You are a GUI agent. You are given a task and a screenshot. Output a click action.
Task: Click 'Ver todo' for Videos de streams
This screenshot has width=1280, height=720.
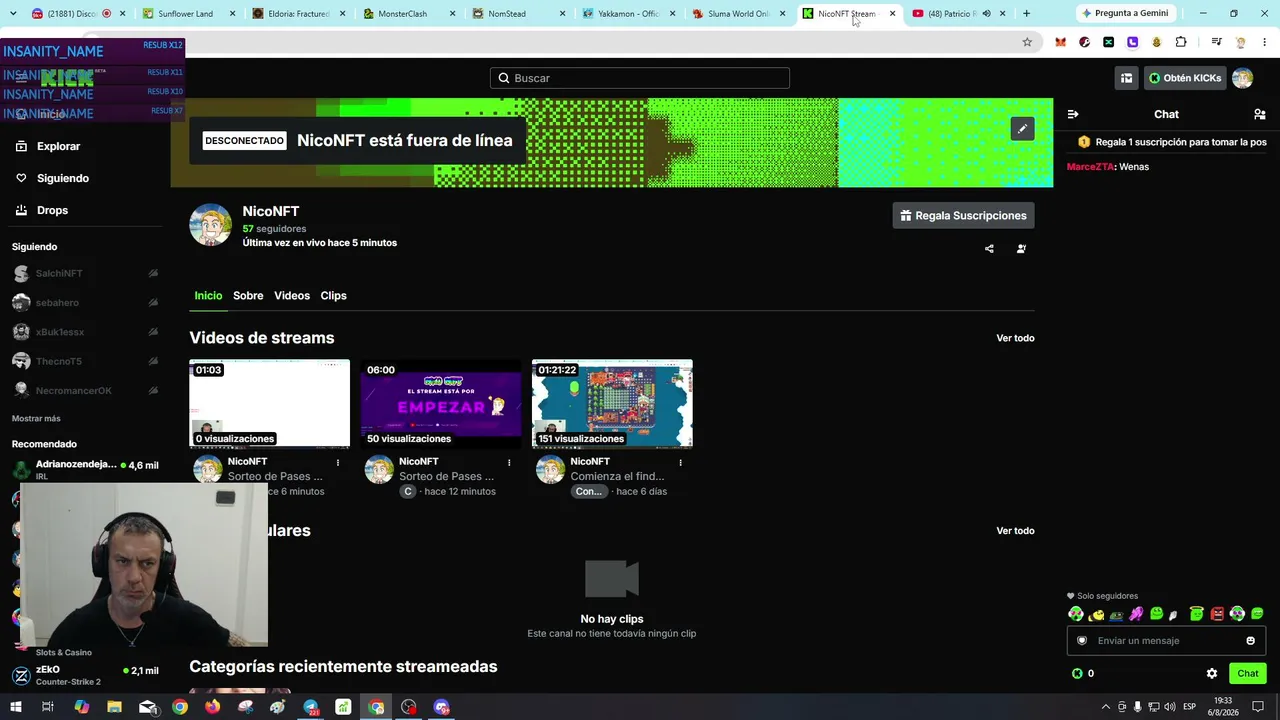click(x=1015, y=338)
